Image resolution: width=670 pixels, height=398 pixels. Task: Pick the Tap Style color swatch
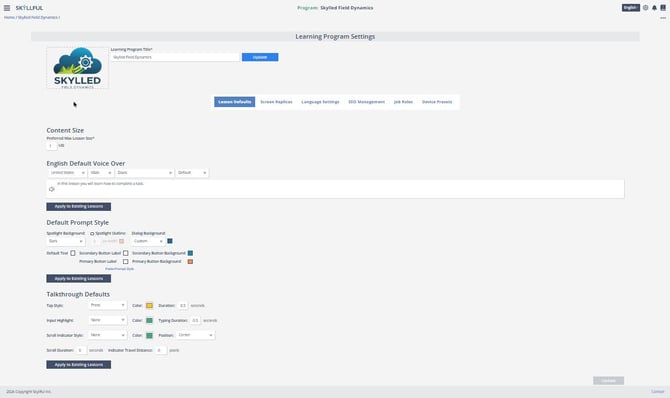[x=149, y=306]
